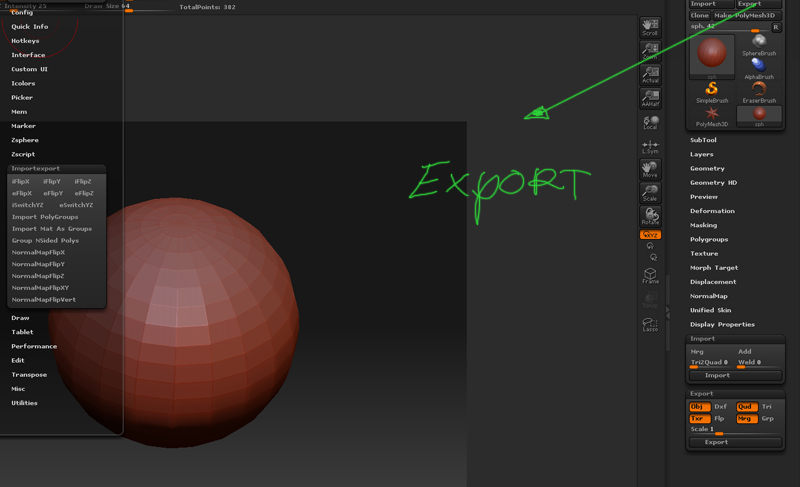Expand the Masking sub-palette
The image size is (800, 487).
tap(704, 225)
